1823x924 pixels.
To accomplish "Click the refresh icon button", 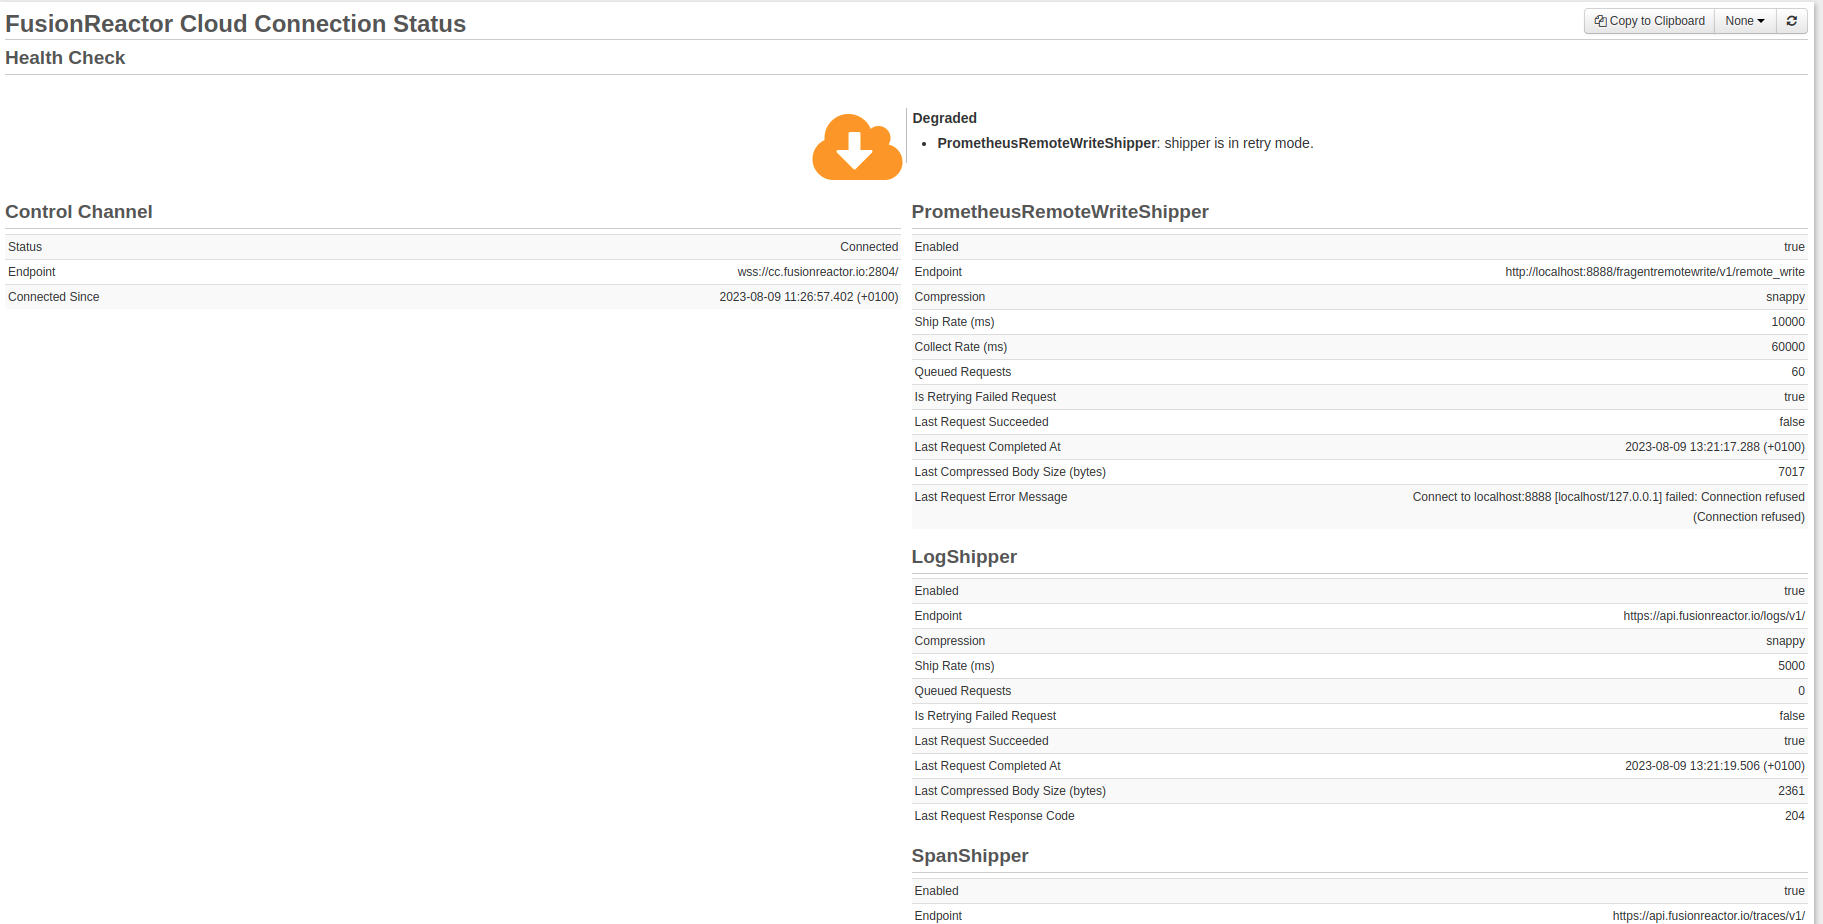I will 1792,21.
